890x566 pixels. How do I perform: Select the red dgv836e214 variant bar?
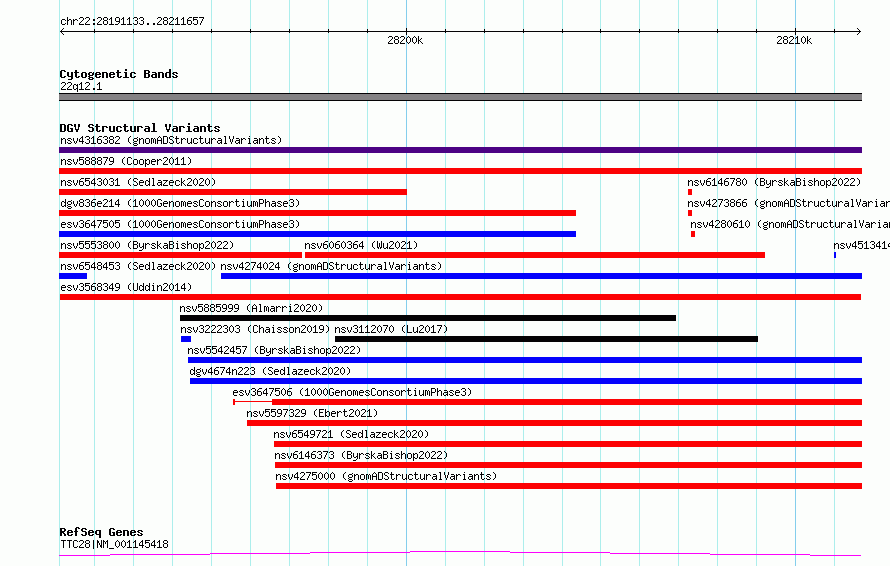click(317, 213)
